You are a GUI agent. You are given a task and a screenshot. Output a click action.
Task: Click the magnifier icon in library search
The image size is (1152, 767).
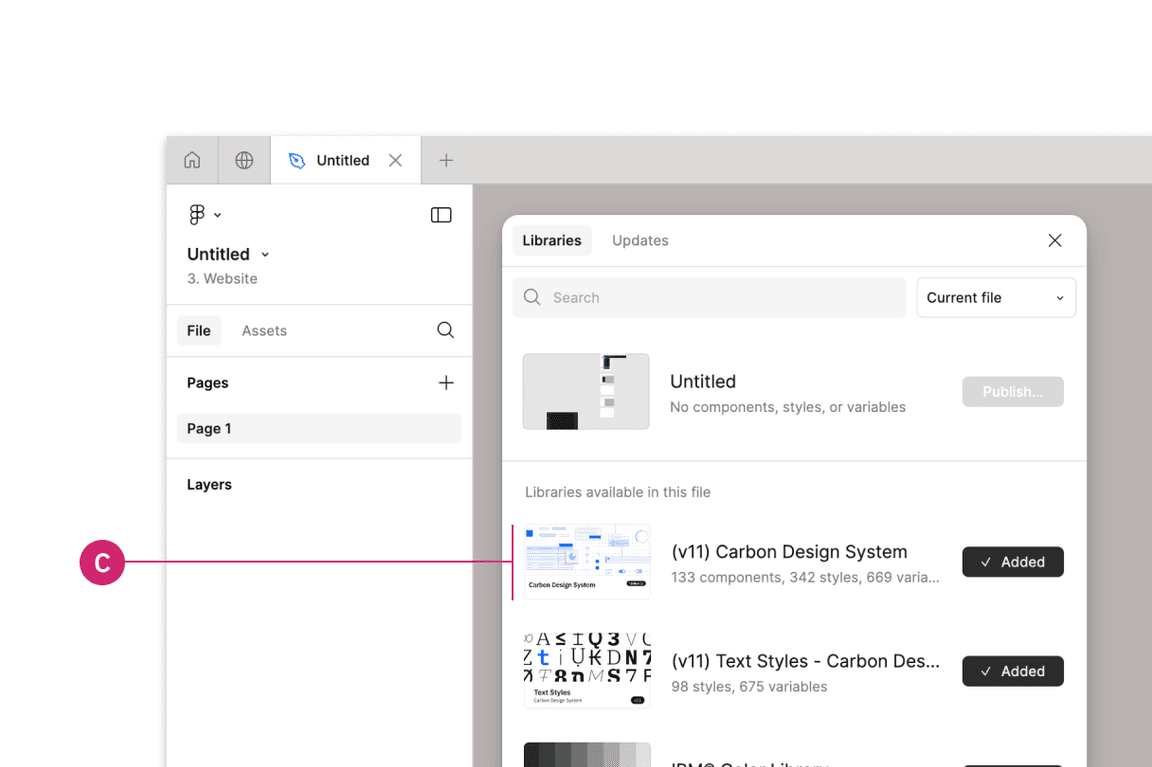pos(532,297)
